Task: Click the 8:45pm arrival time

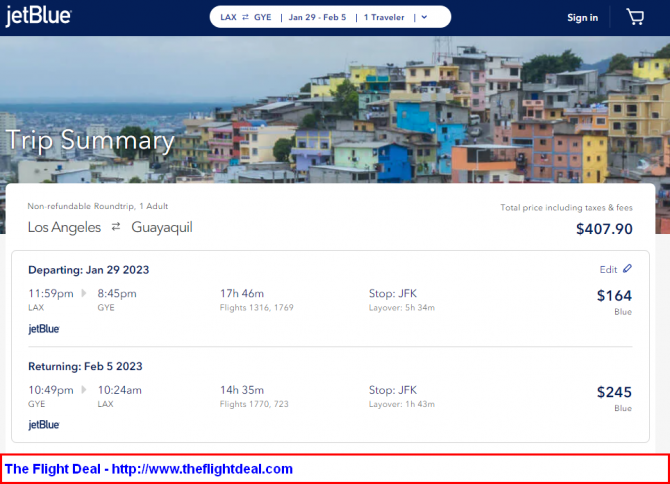Action: [x=117, y=293]
